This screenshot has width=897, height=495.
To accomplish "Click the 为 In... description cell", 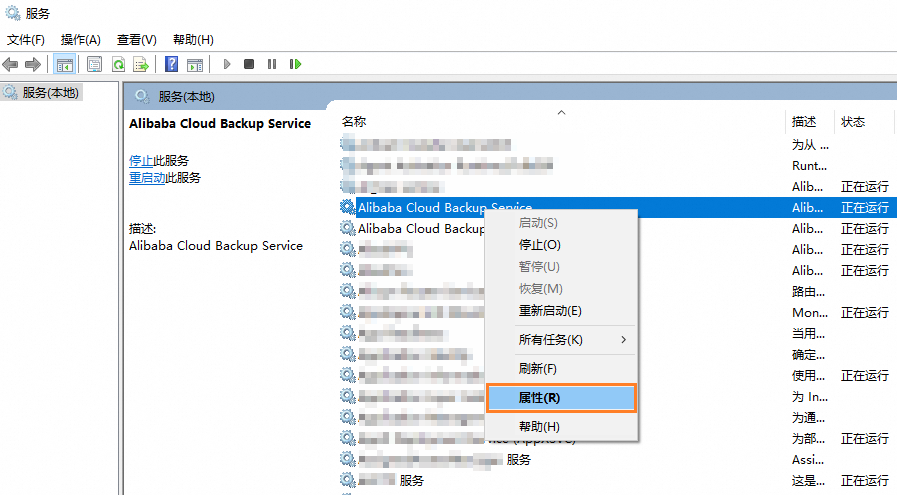I will (x=809, y=397).
